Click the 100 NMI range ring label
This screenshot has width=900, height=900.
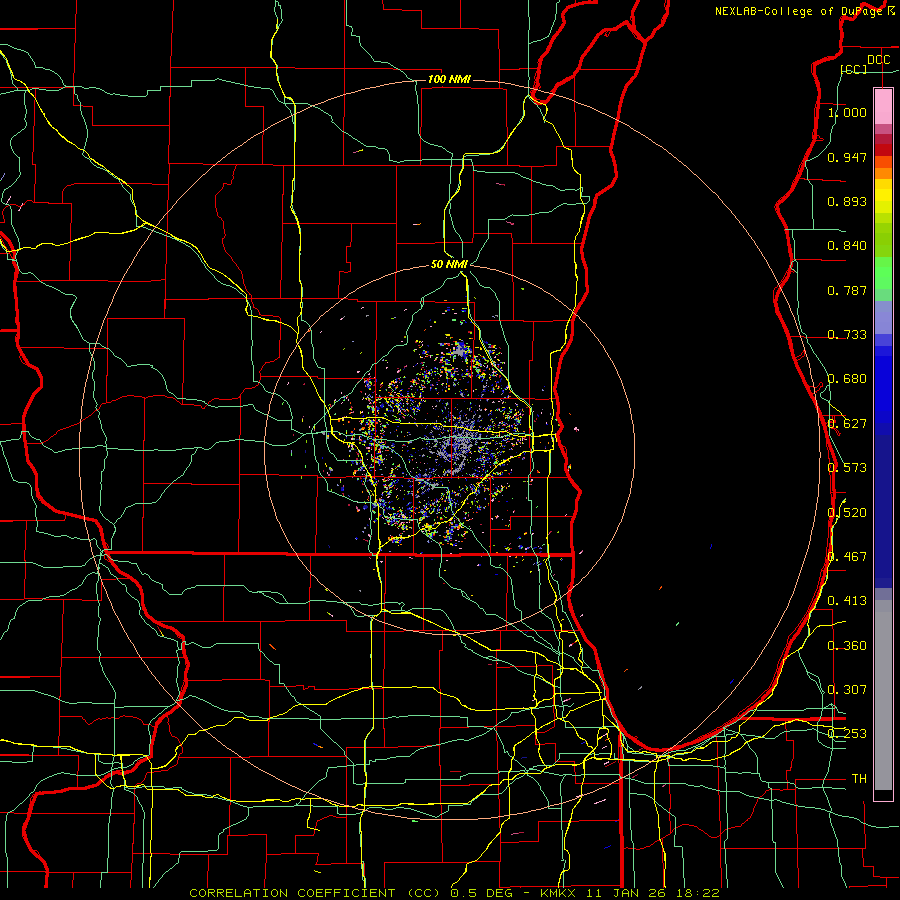tap(449, 79)
